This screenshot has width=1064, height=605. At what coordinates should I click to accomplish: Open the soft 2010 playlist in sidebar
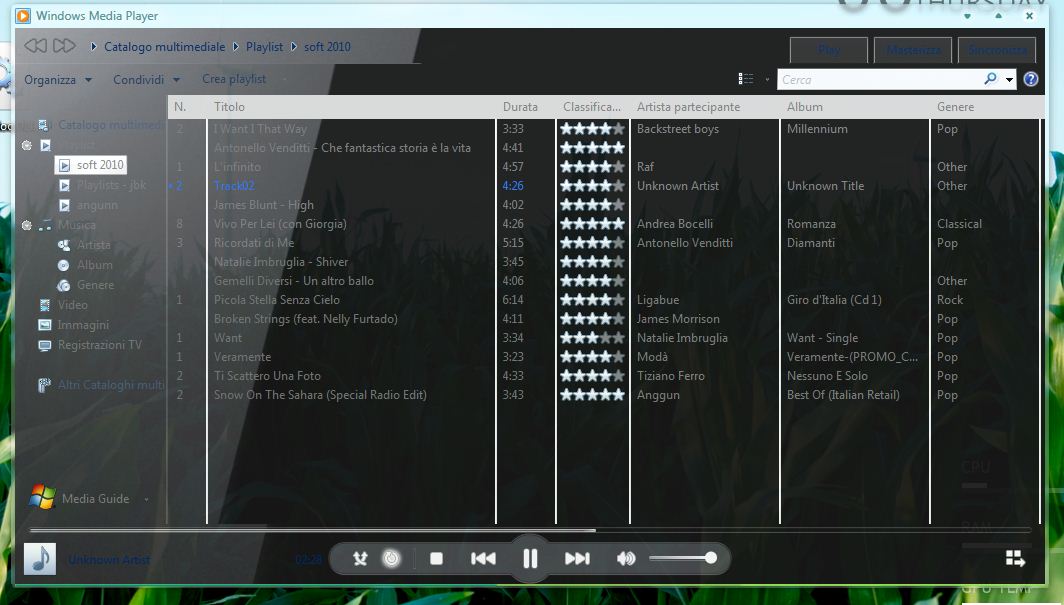(100, 165)
